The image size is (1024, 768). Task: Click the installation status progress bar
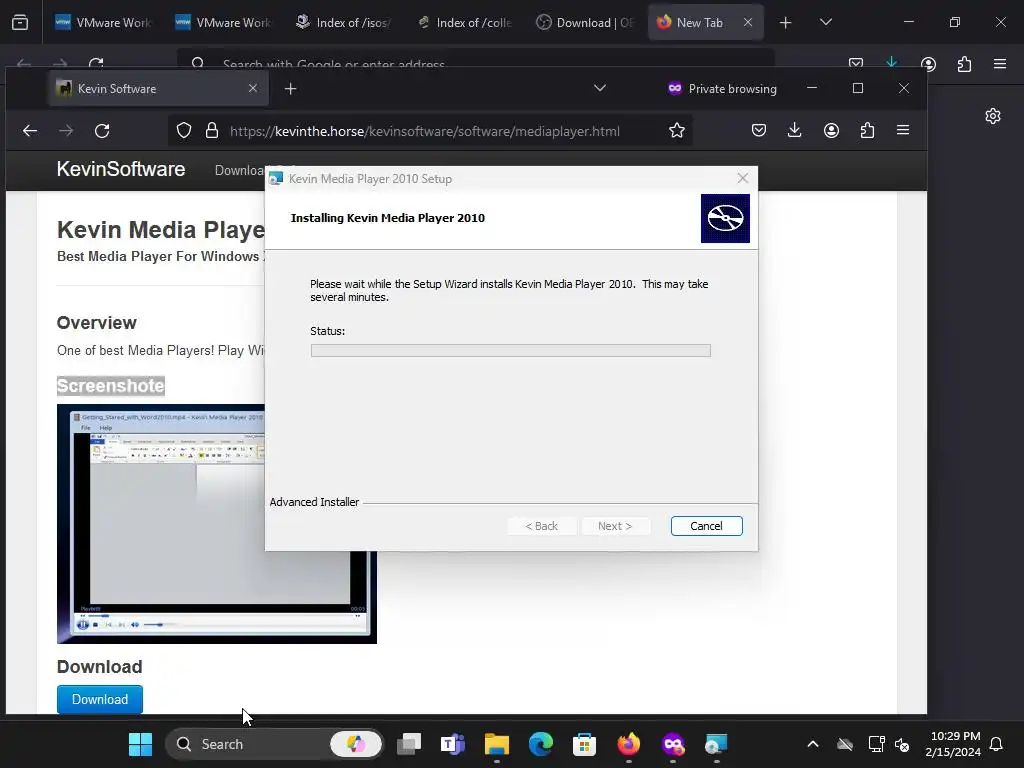click(511, 351)
